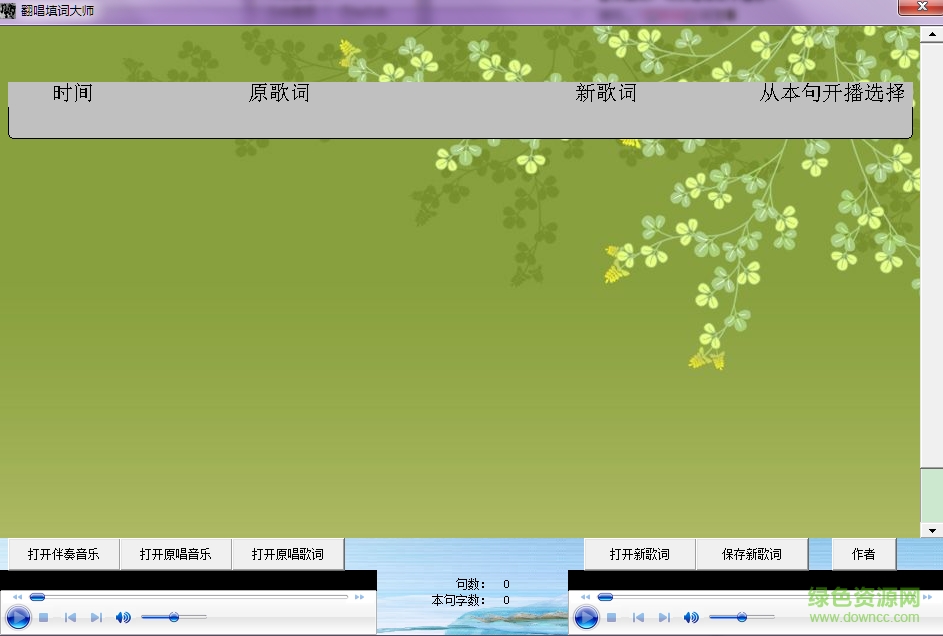Image resolution: width=943 pixels, height=636 pixels.
Task: Click 打开原唱歌词 button
Action: 287,554
